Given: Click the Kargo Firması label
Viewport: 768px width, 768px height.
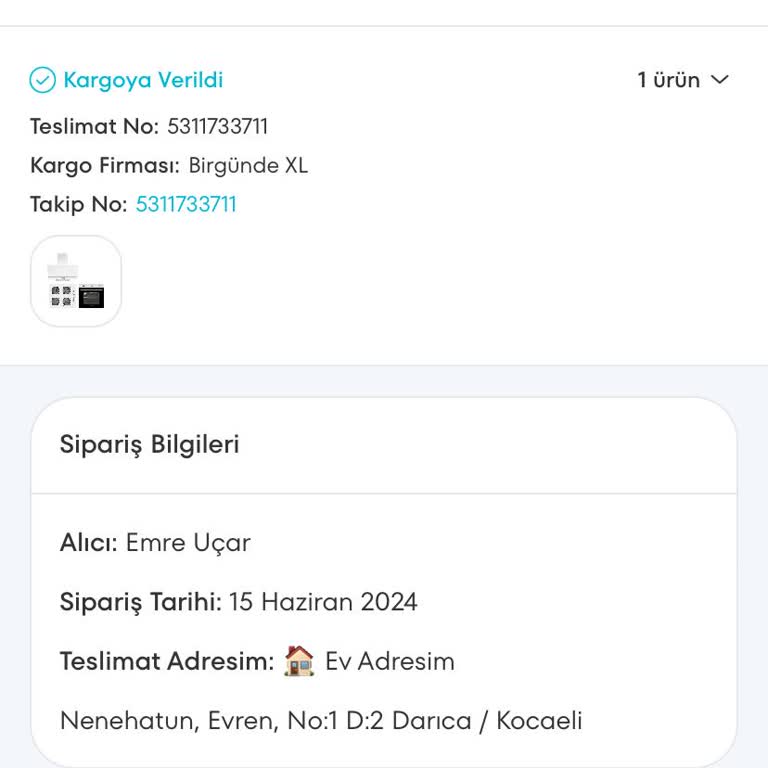Looking at the screenshot, I should click(x=105, y=166).
